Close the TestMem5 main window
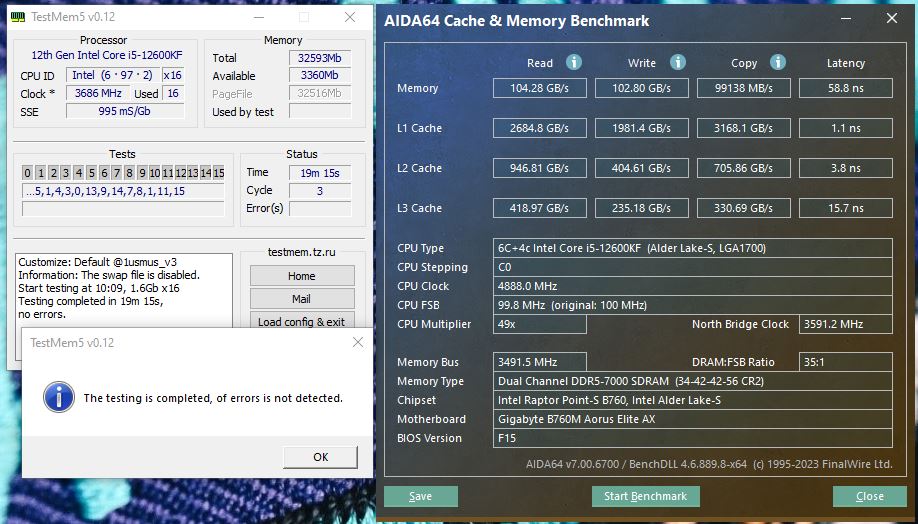 coord(350,17)
